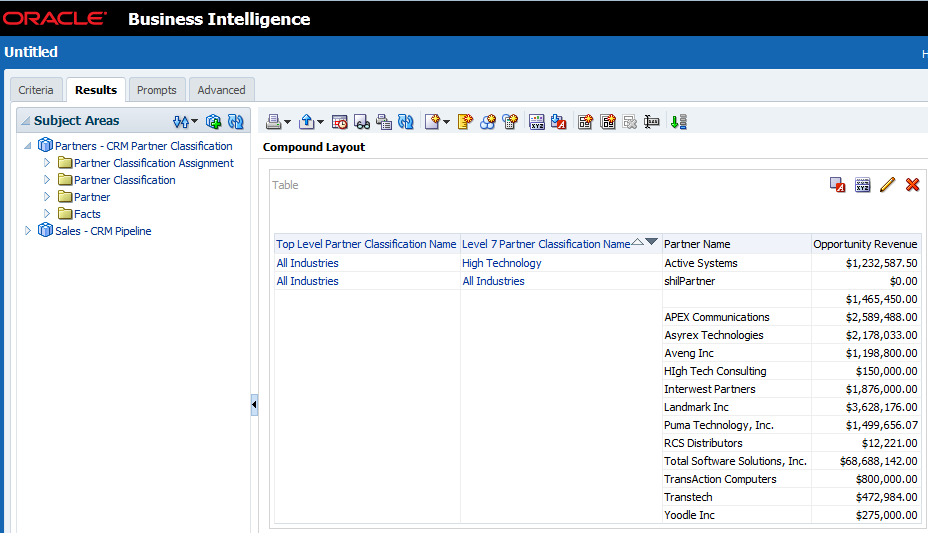Collapse the Subject Areas panel header
Image resolution: width=928 pixels, height=533 pixels.
tap(25, 121)
